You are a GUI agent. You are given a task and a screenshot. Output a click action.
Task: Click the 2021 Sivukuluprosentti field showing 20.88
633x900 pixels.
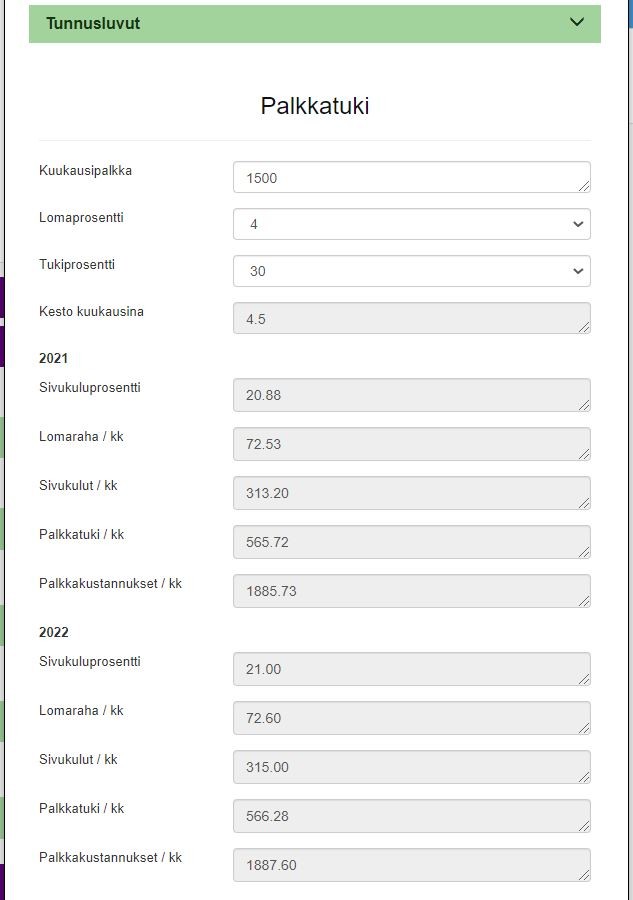coord(411,395)
